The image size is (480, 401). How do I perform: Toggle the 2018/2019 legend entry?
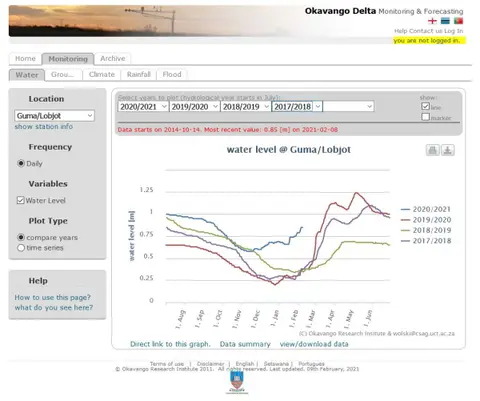click(x=426, y=230)
